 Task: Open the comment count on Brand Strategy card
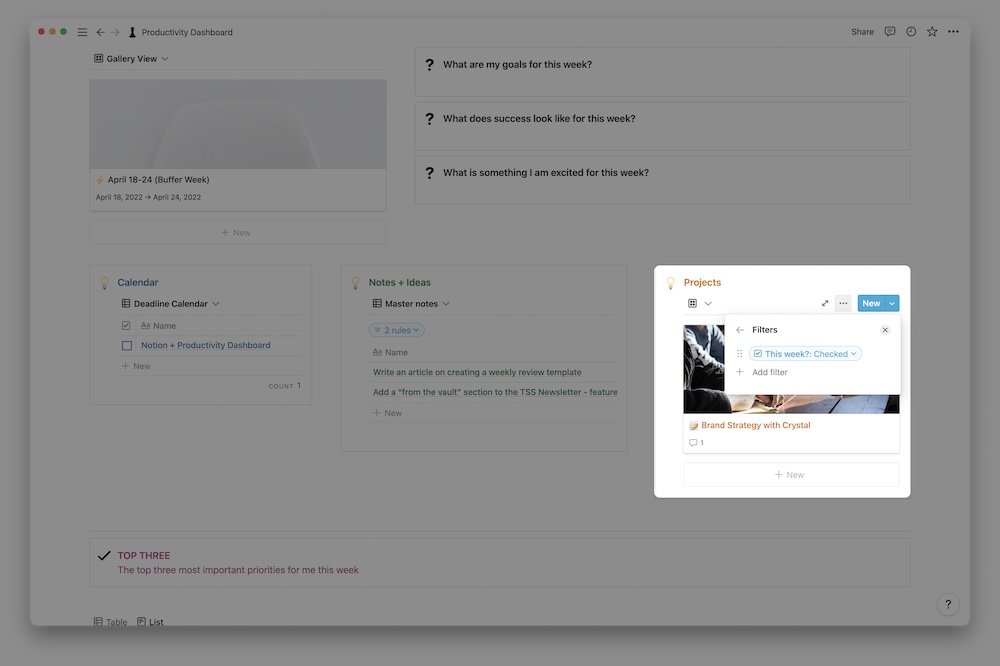696,443
